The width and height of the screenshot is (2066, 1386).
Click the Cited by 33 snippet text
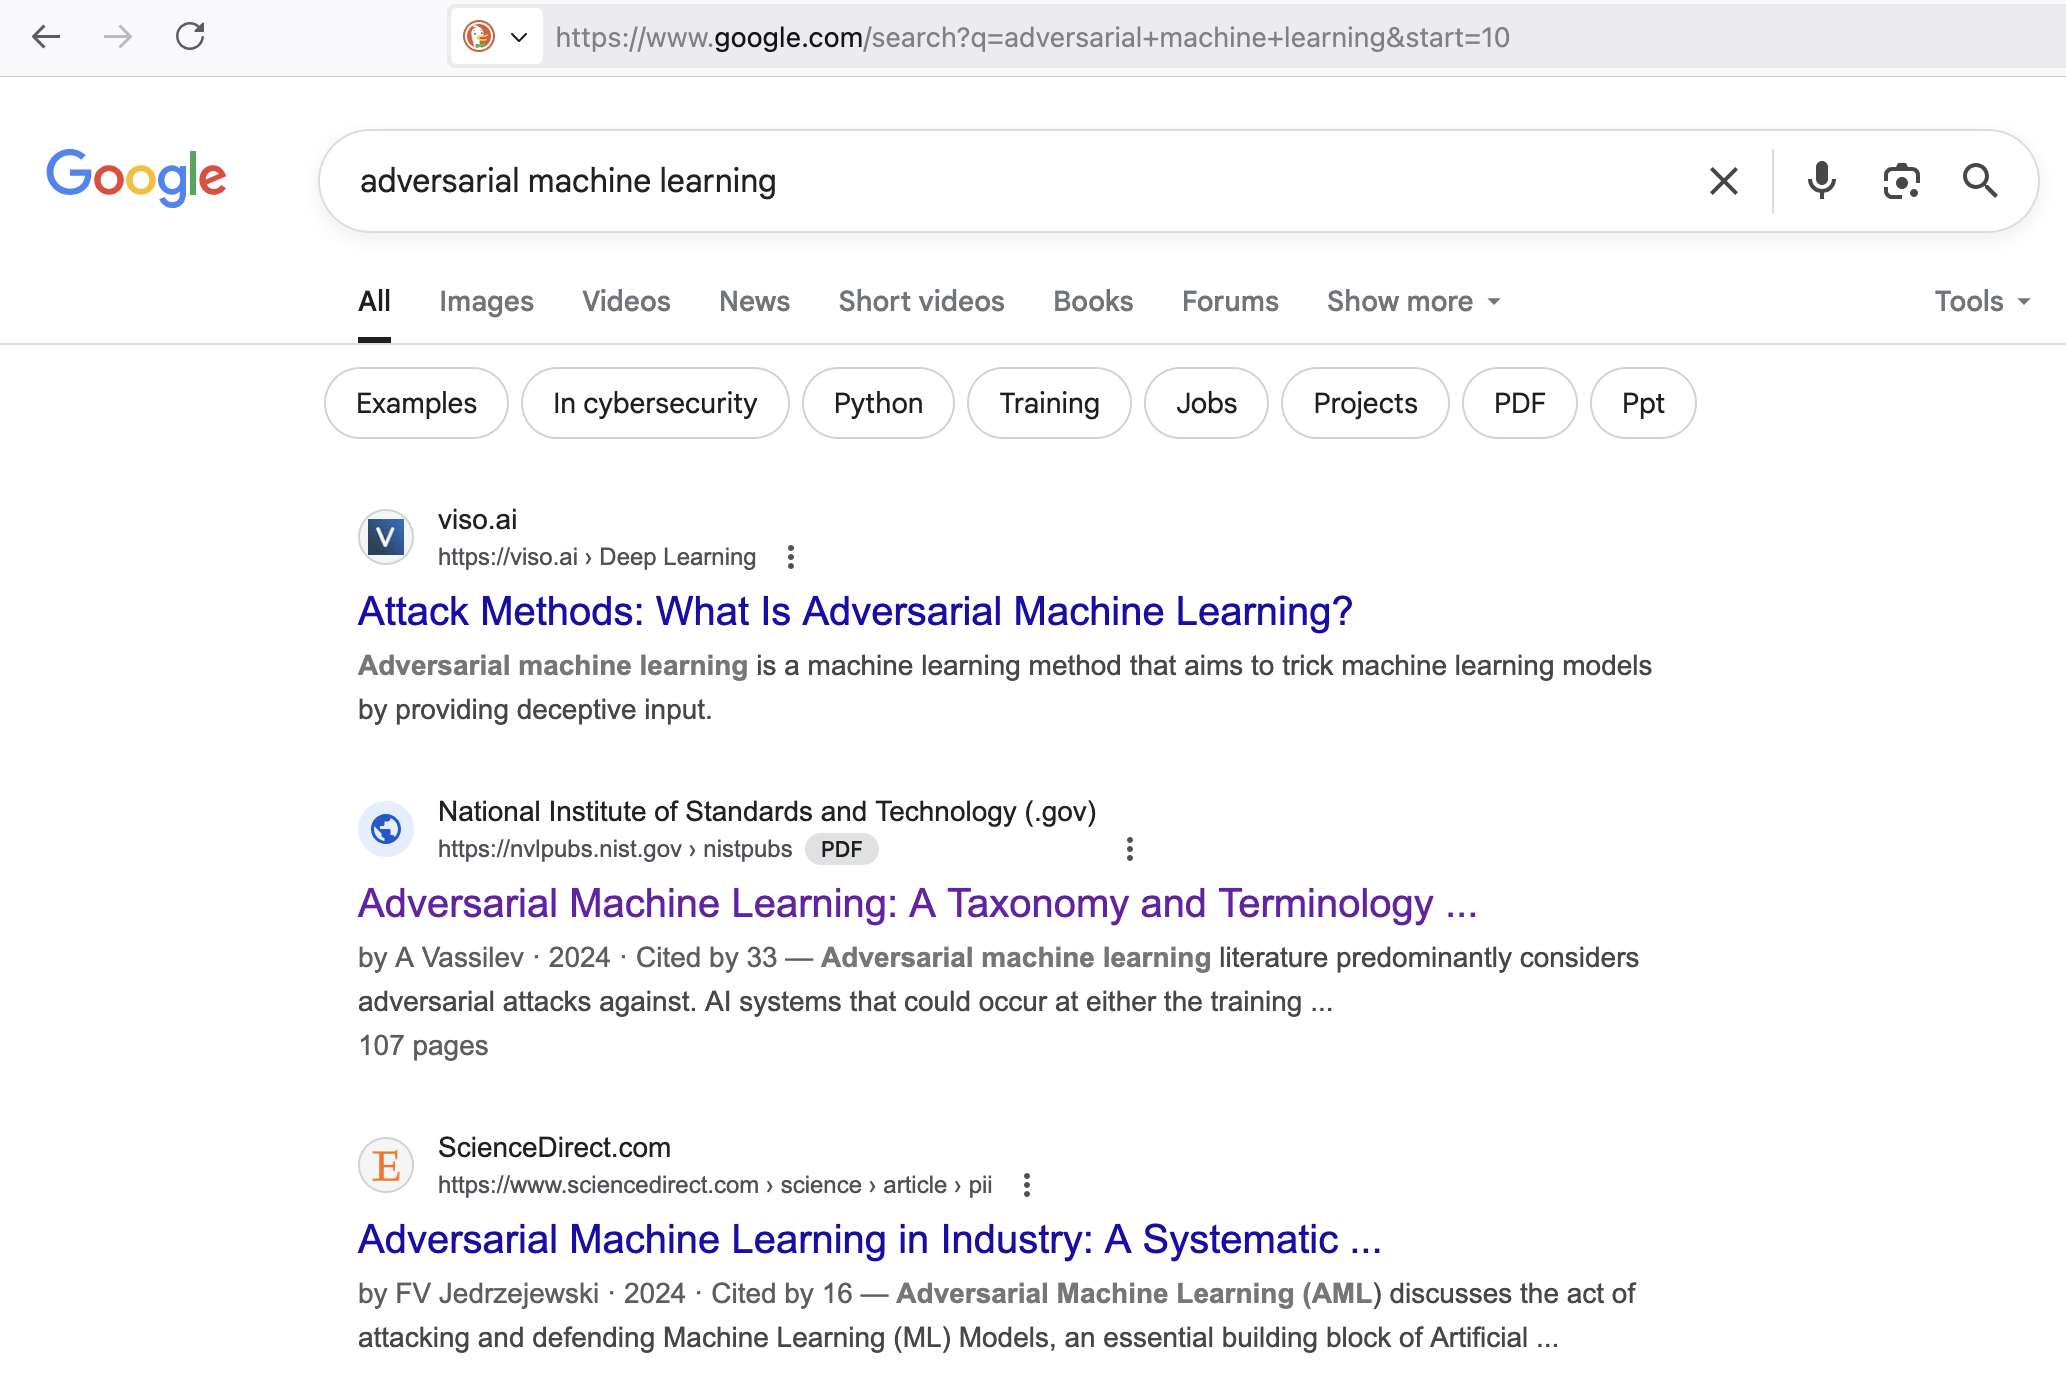tap(706, 958)
